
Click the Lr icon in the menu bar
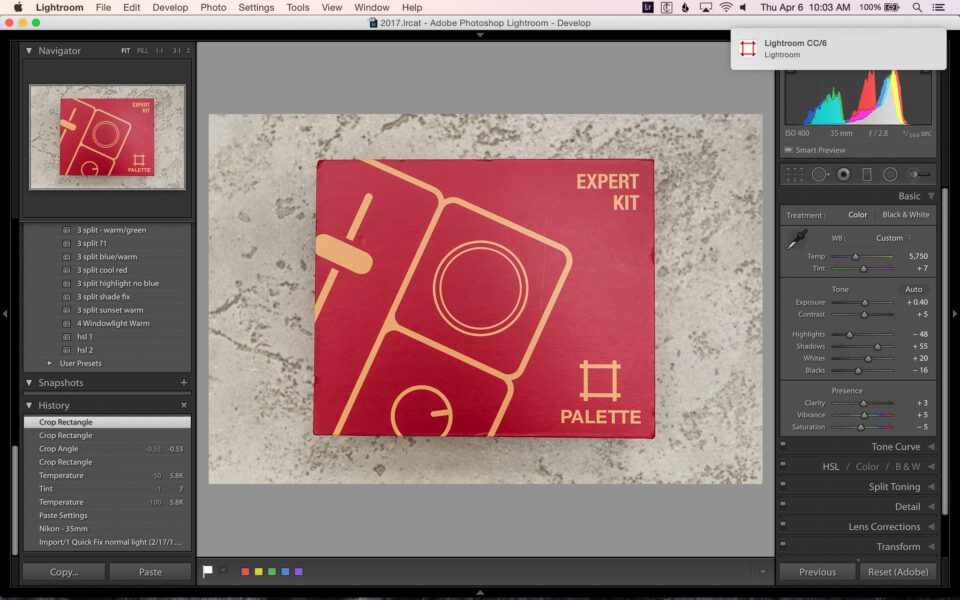648,7
